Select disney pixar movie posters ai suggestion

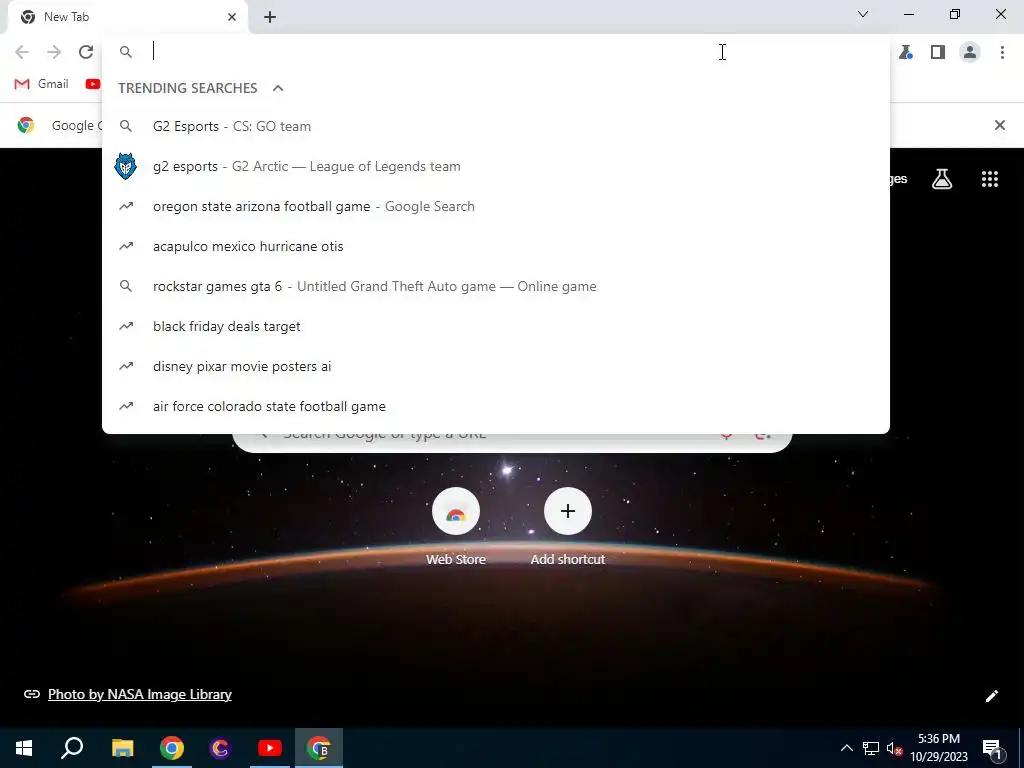tap(496, 366)
